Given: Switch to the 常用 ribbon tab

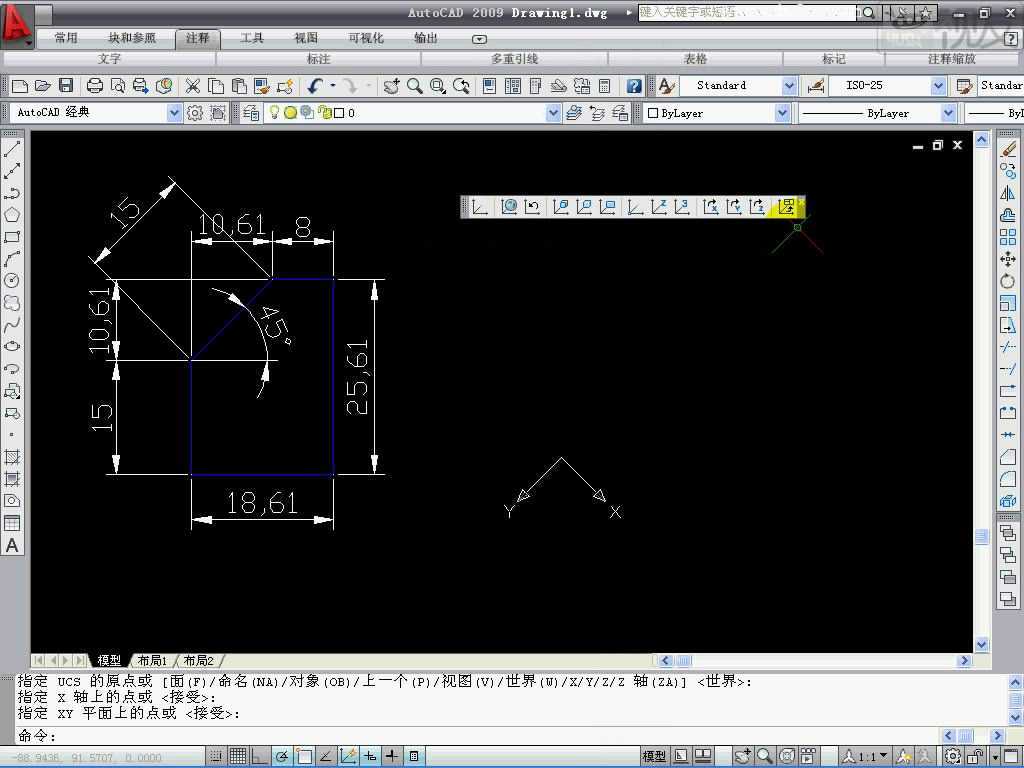Looking at the screenshot, I should tap(66, 38).
